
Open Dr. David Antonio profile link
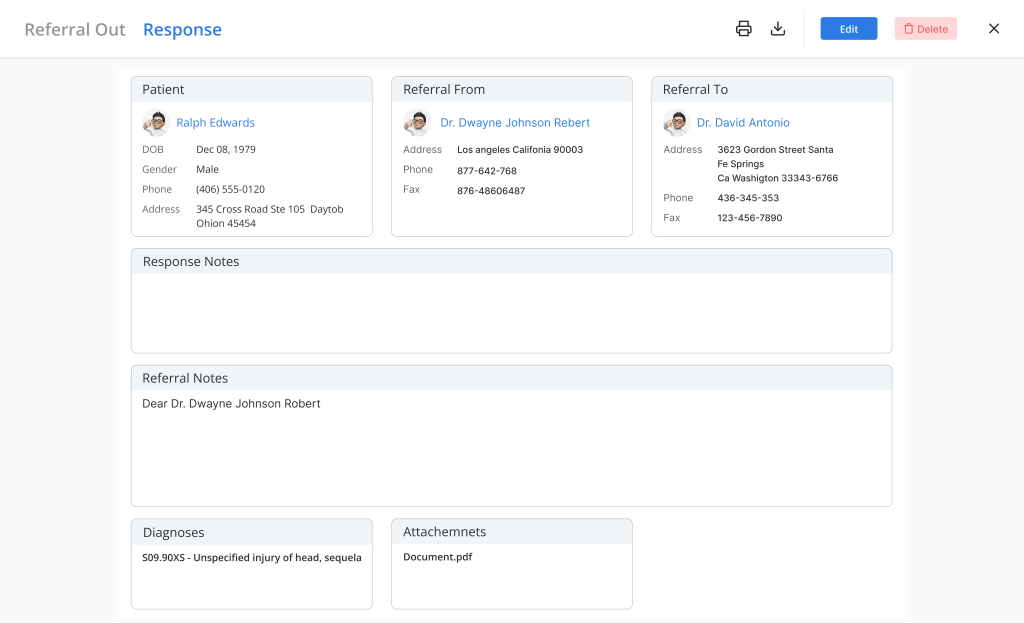(x=743, y=123)
